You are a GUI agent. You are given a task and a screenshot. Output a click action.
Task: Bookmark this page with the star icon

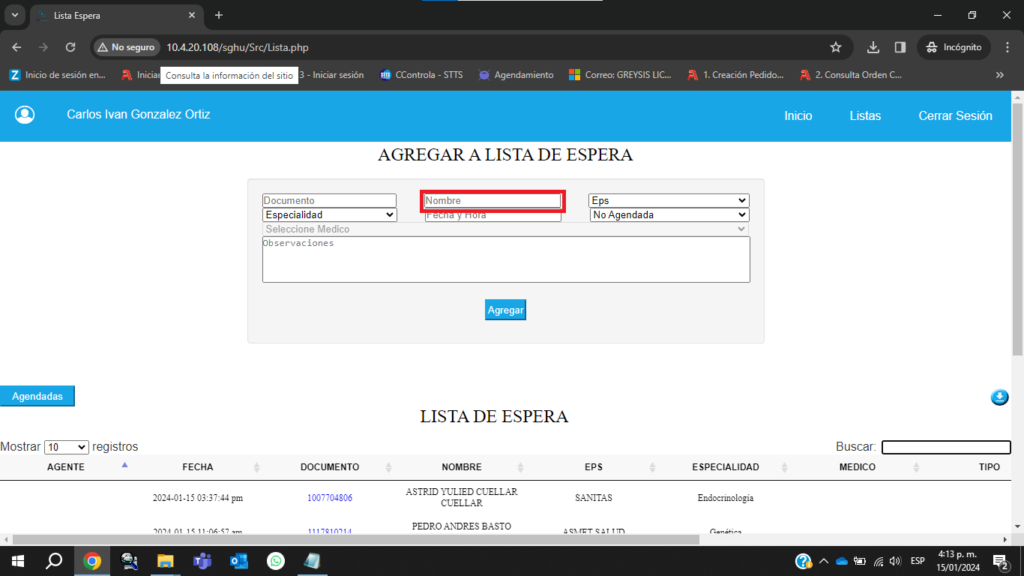tap(836, 47)
